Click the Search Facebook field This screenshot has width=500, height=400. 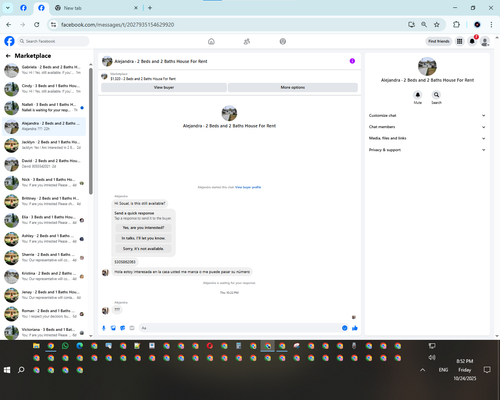53,41
